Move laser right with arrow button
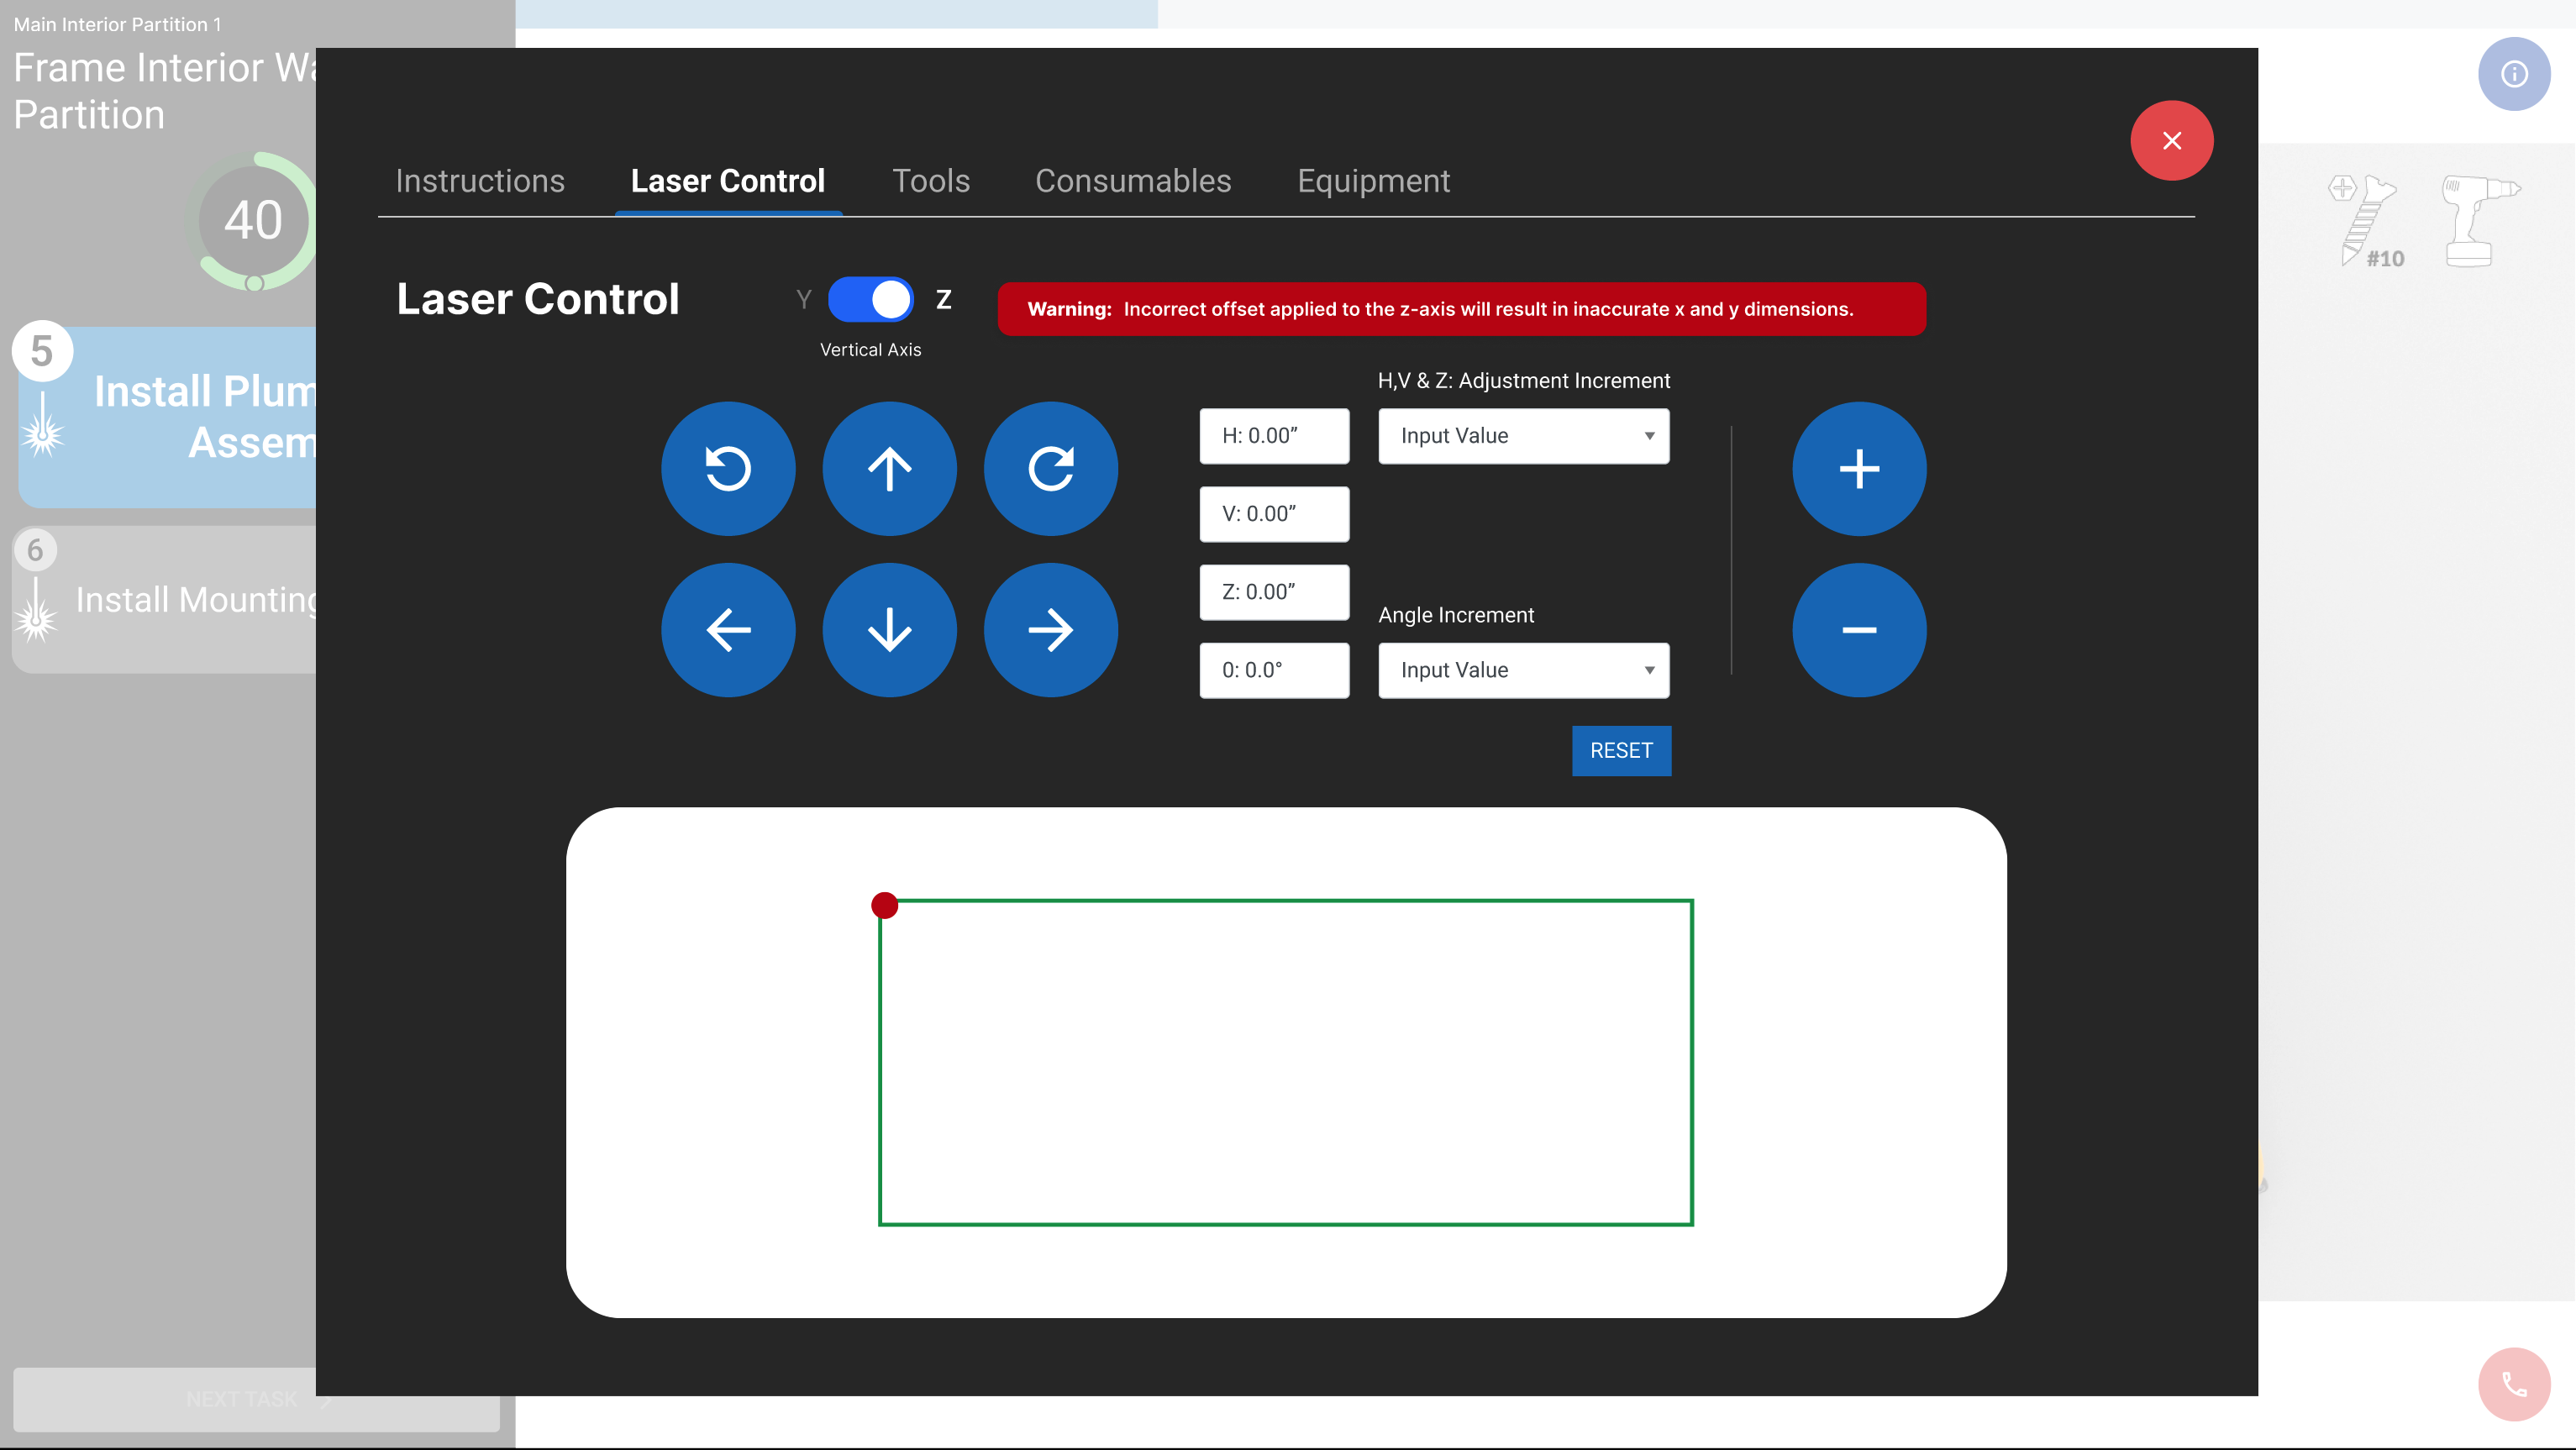This screenshot has width=2576, height=1450. tap(1050, 630)
